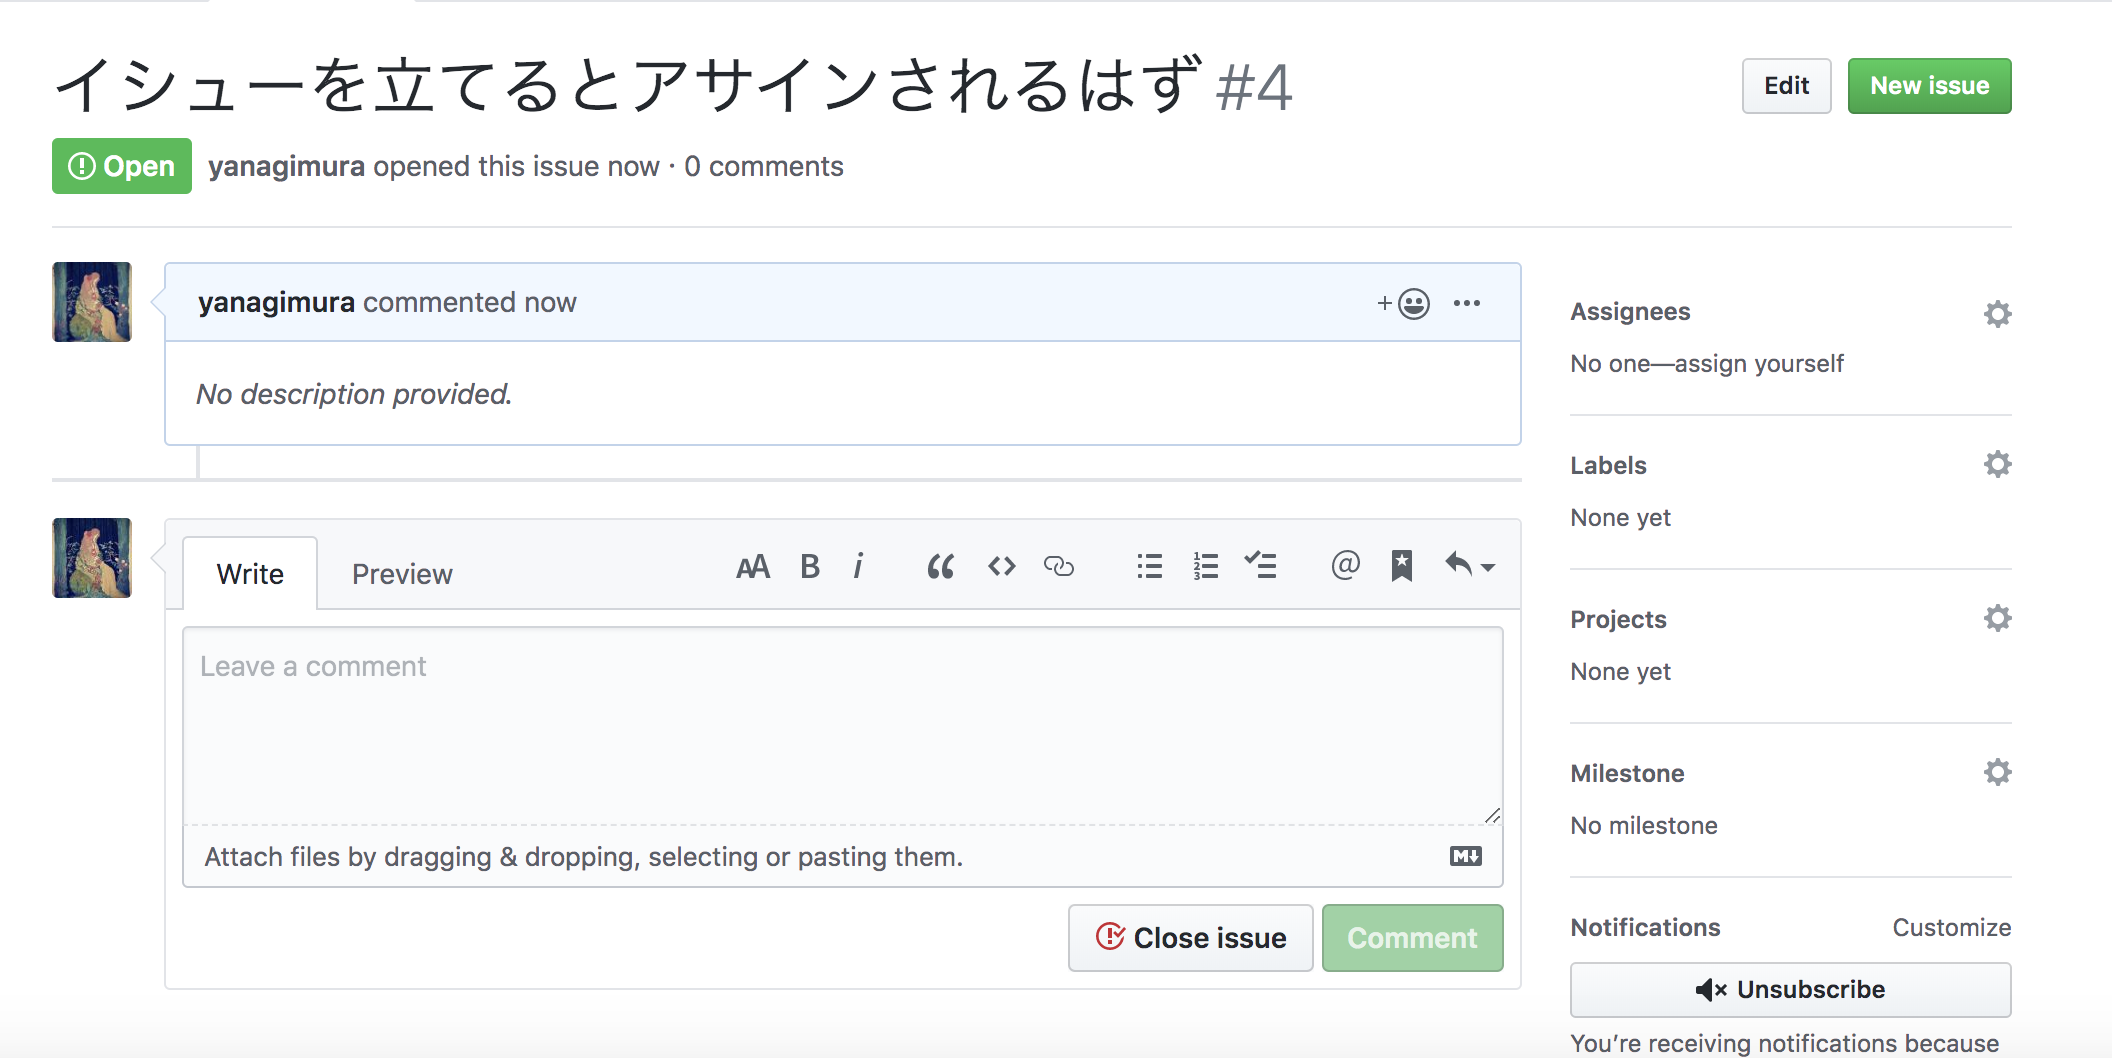This screenshot has height=1058, width=2112.
Task: Click the Close issue button
Action: (1190, 938)
